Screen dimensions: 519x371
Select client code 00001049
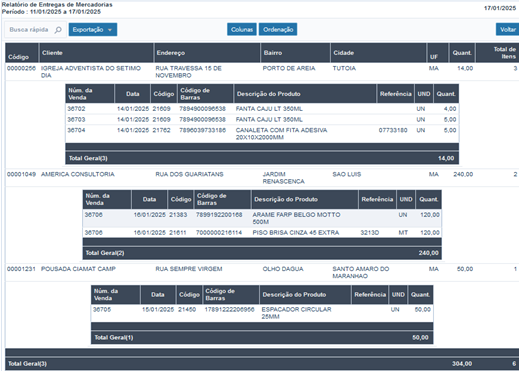(x=21, y=174)
